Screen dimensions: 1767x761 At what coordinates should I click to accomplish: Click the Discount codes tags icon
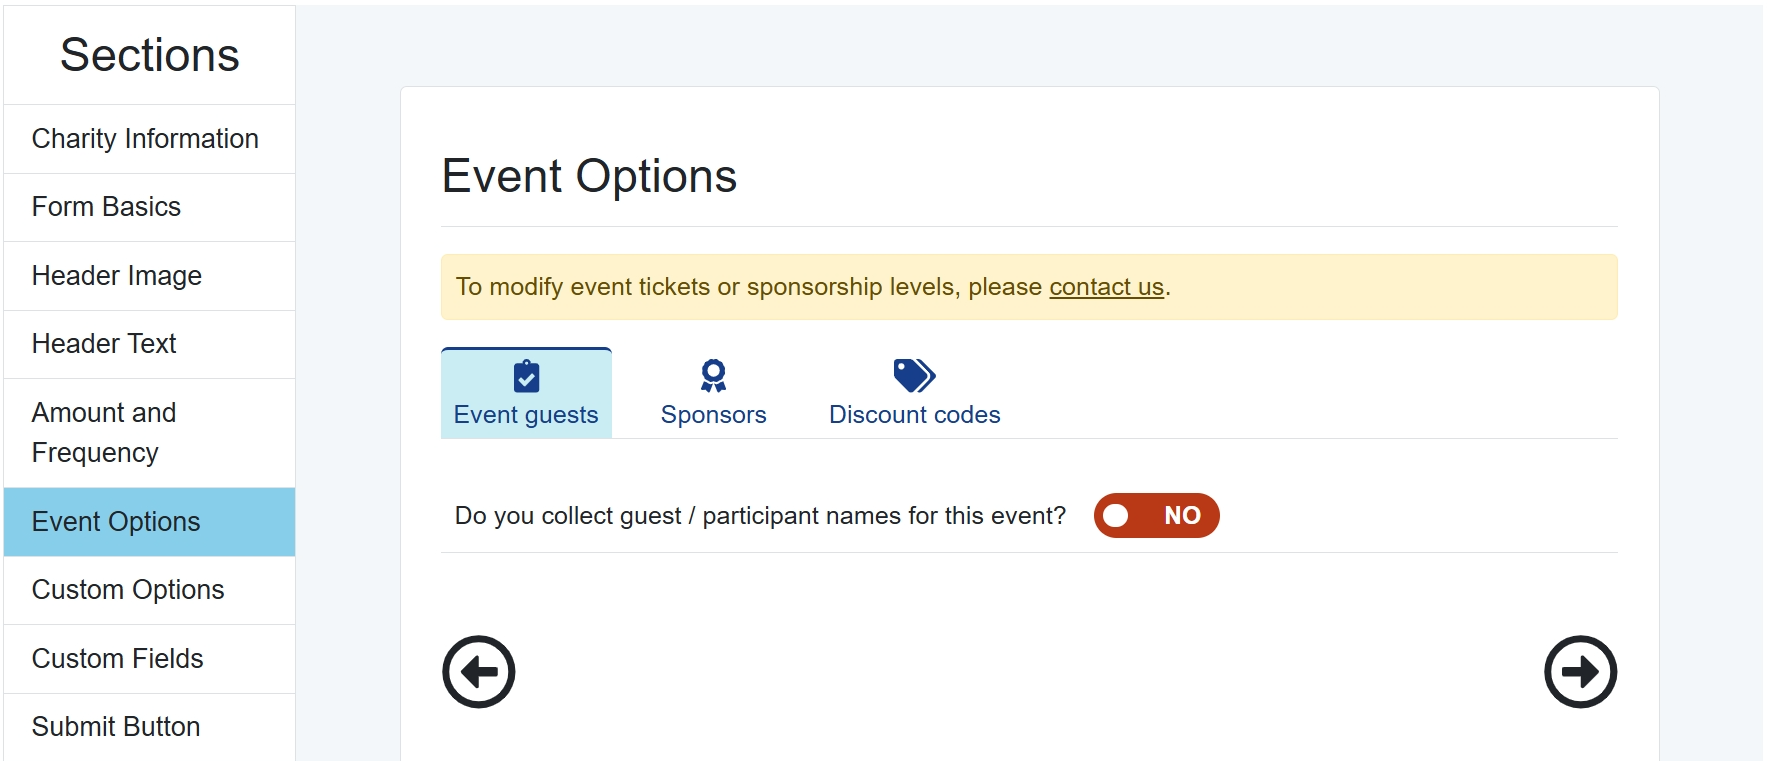click(x=914, y=376)
